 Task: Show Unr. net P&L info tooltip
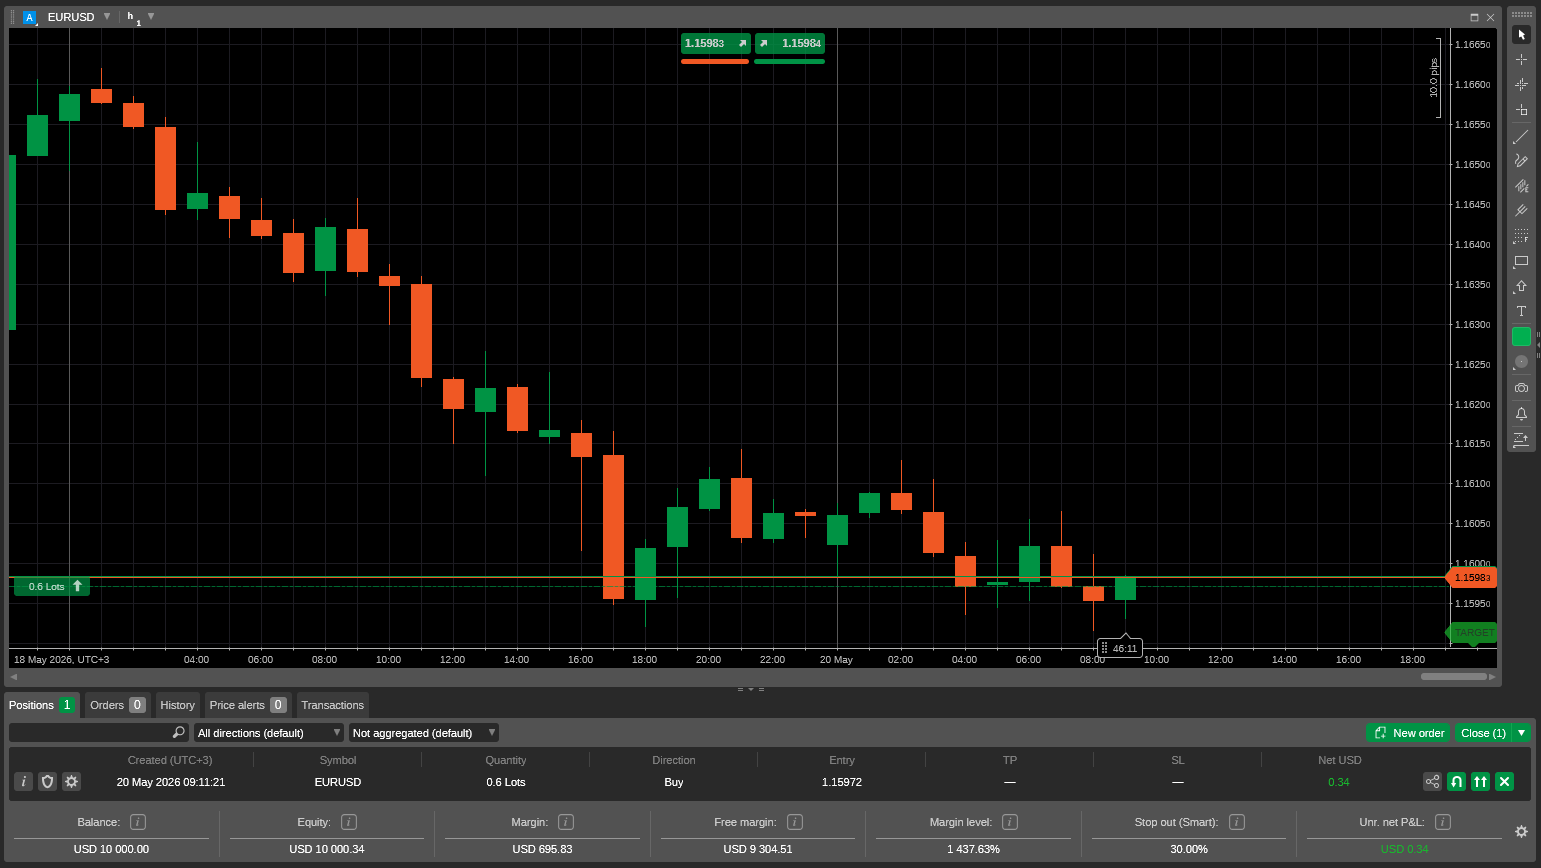coord(1443,822)
